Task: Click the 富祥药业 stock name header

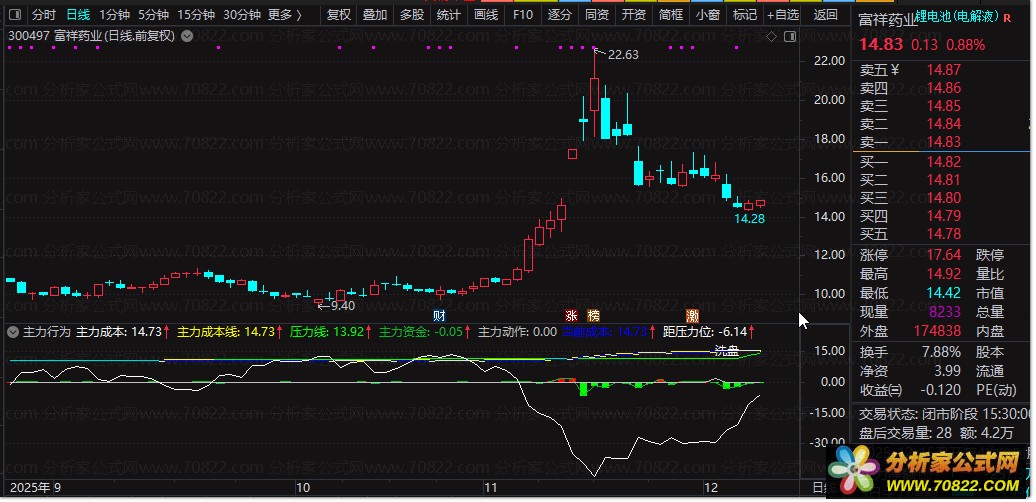Action: pos(887,20)
